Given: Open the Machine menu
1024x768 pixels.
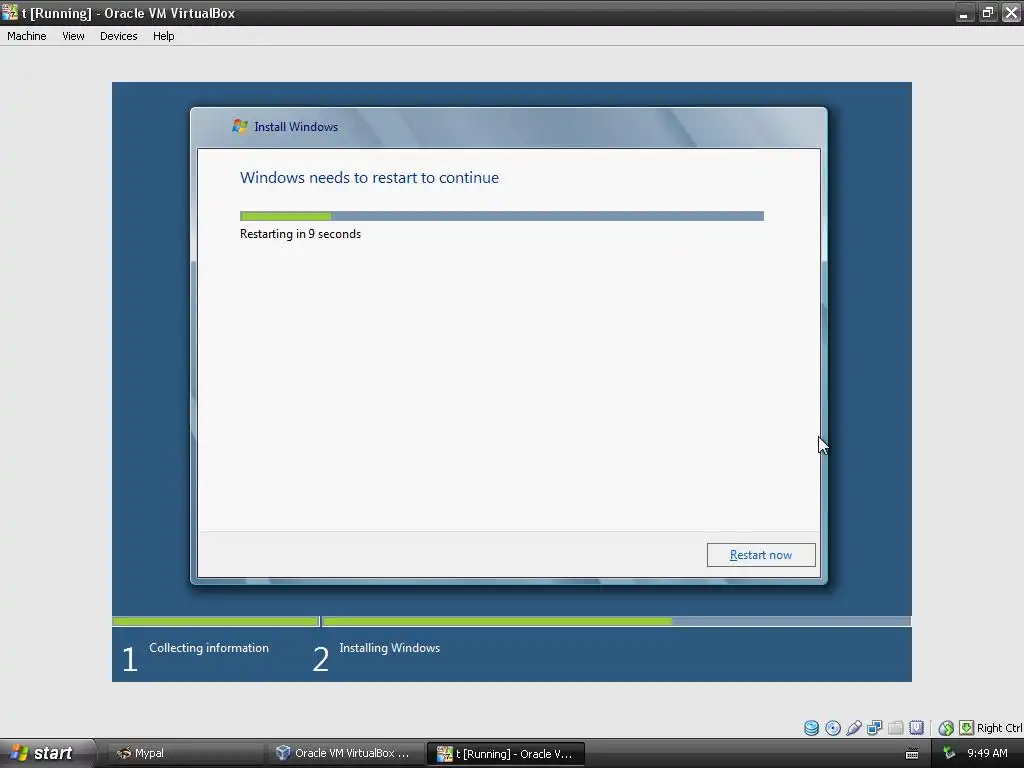Looking at the screenshot, I should (x=27, y=36).
